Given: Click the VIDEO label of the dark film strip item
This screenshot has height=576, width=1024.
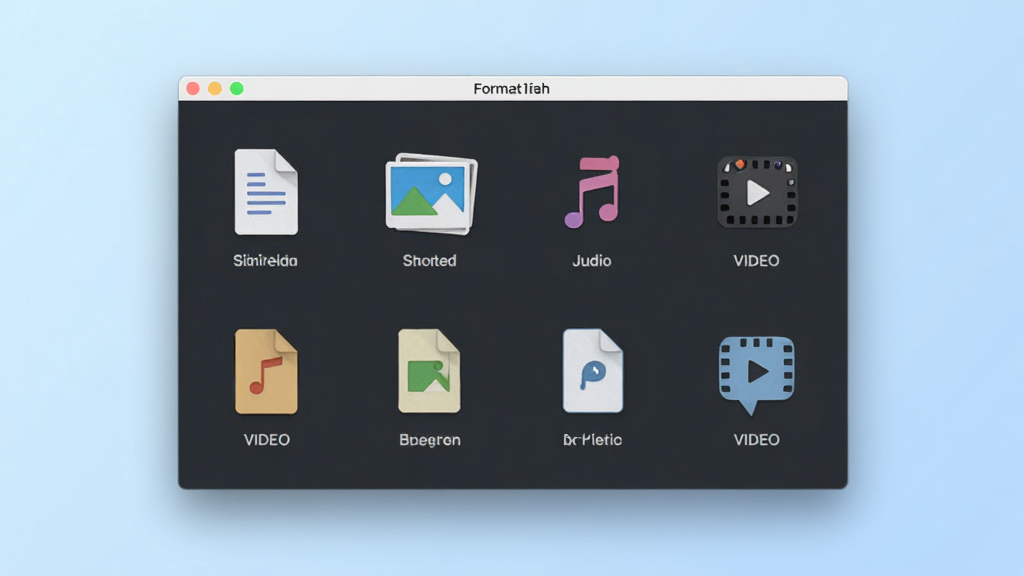Looking at the screenshot, I should point(756,261).
